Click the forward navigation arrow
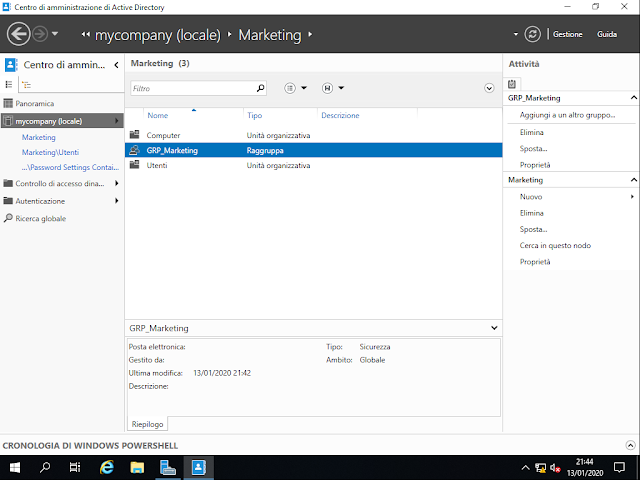 click(40, 34)
